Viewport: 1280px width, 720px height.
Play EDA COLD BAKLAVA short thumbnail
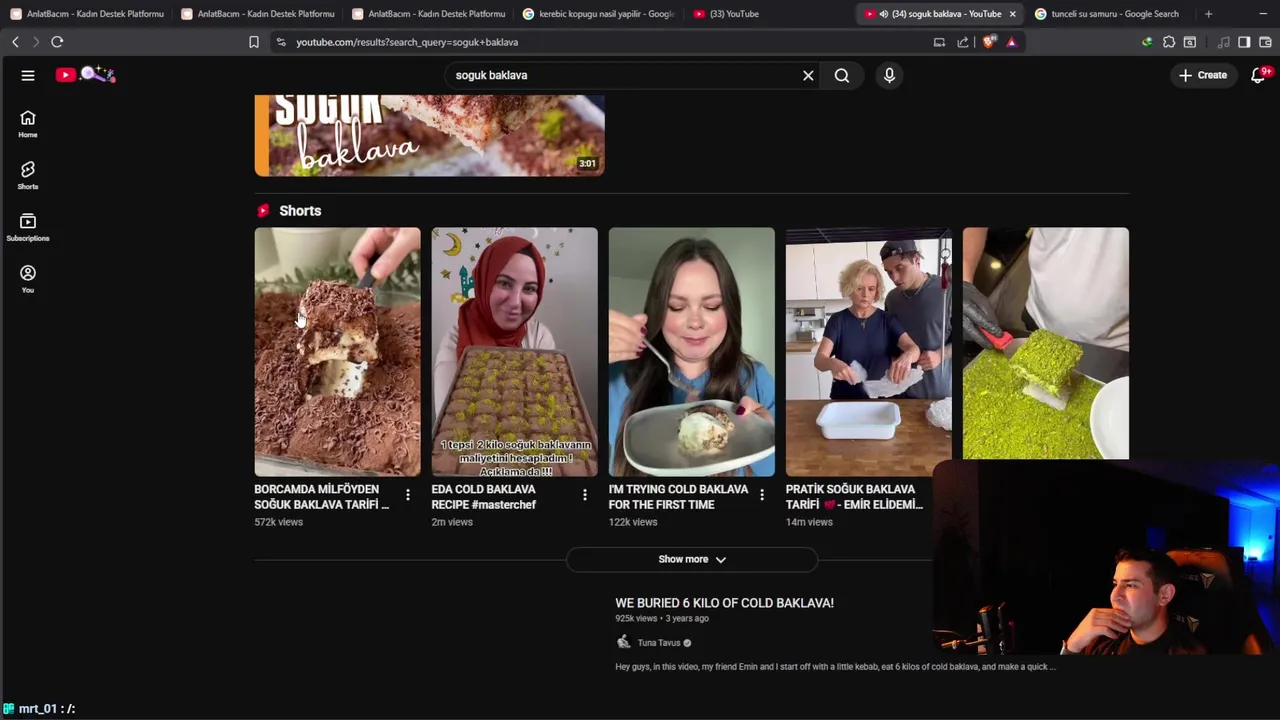tap(514, 352)
